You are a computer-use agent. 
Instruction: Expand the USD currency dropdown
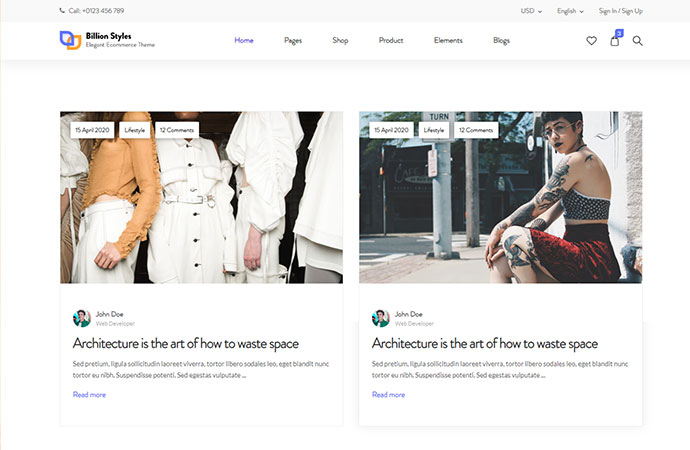tap(531, 11)
